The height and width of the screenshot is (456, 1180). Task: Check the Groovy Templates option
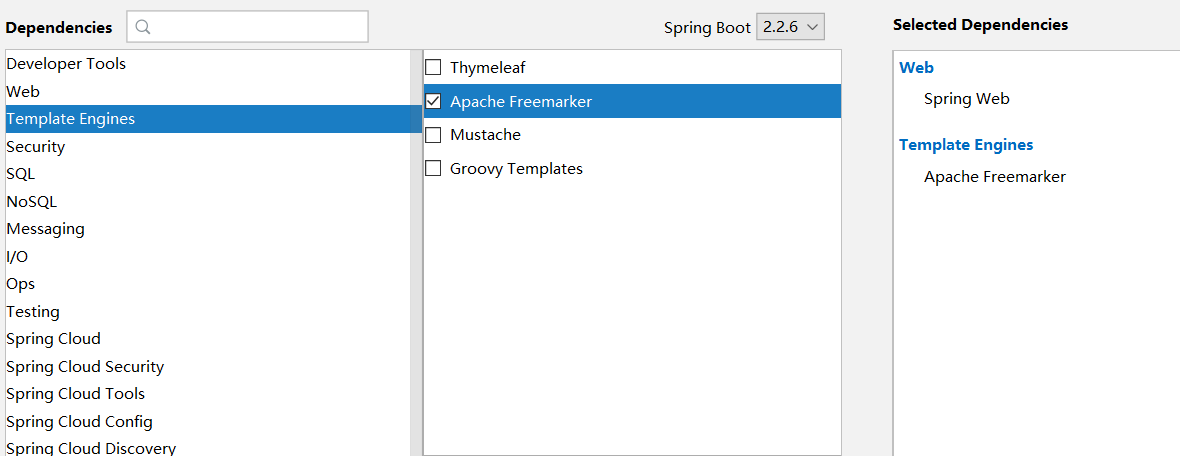pyautogui.click(x=433, y=169)
